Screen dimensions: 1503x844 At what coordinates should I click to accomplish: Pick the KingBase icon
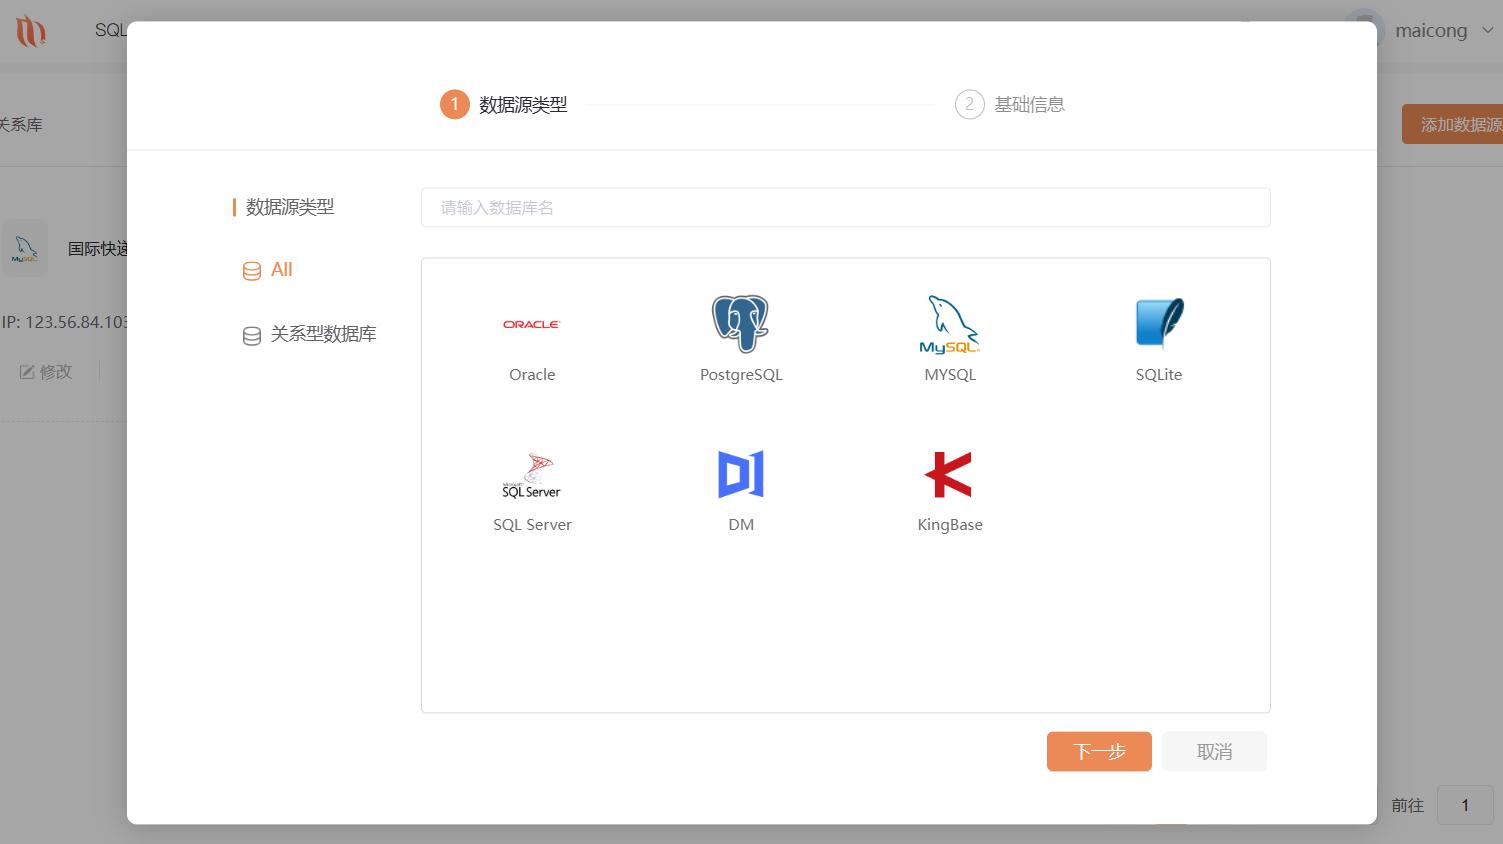click(950, 474)
